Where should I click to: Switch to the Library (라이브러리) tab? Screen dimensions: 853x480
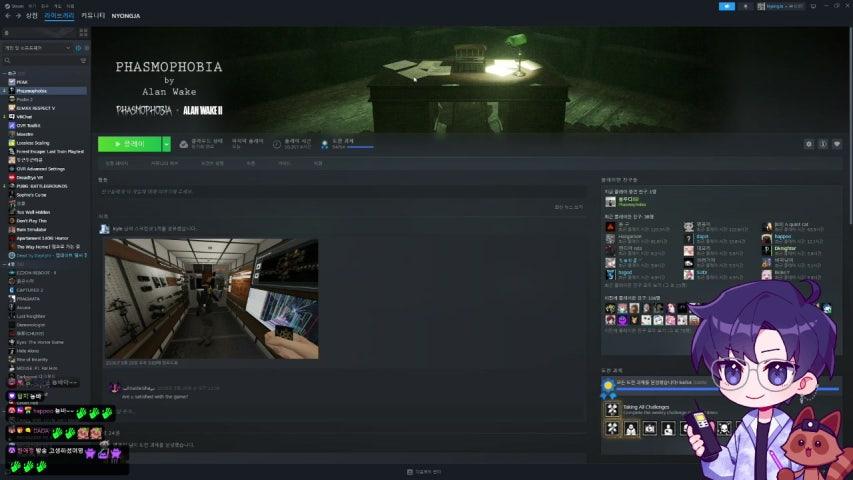click(x=59, y=16)
